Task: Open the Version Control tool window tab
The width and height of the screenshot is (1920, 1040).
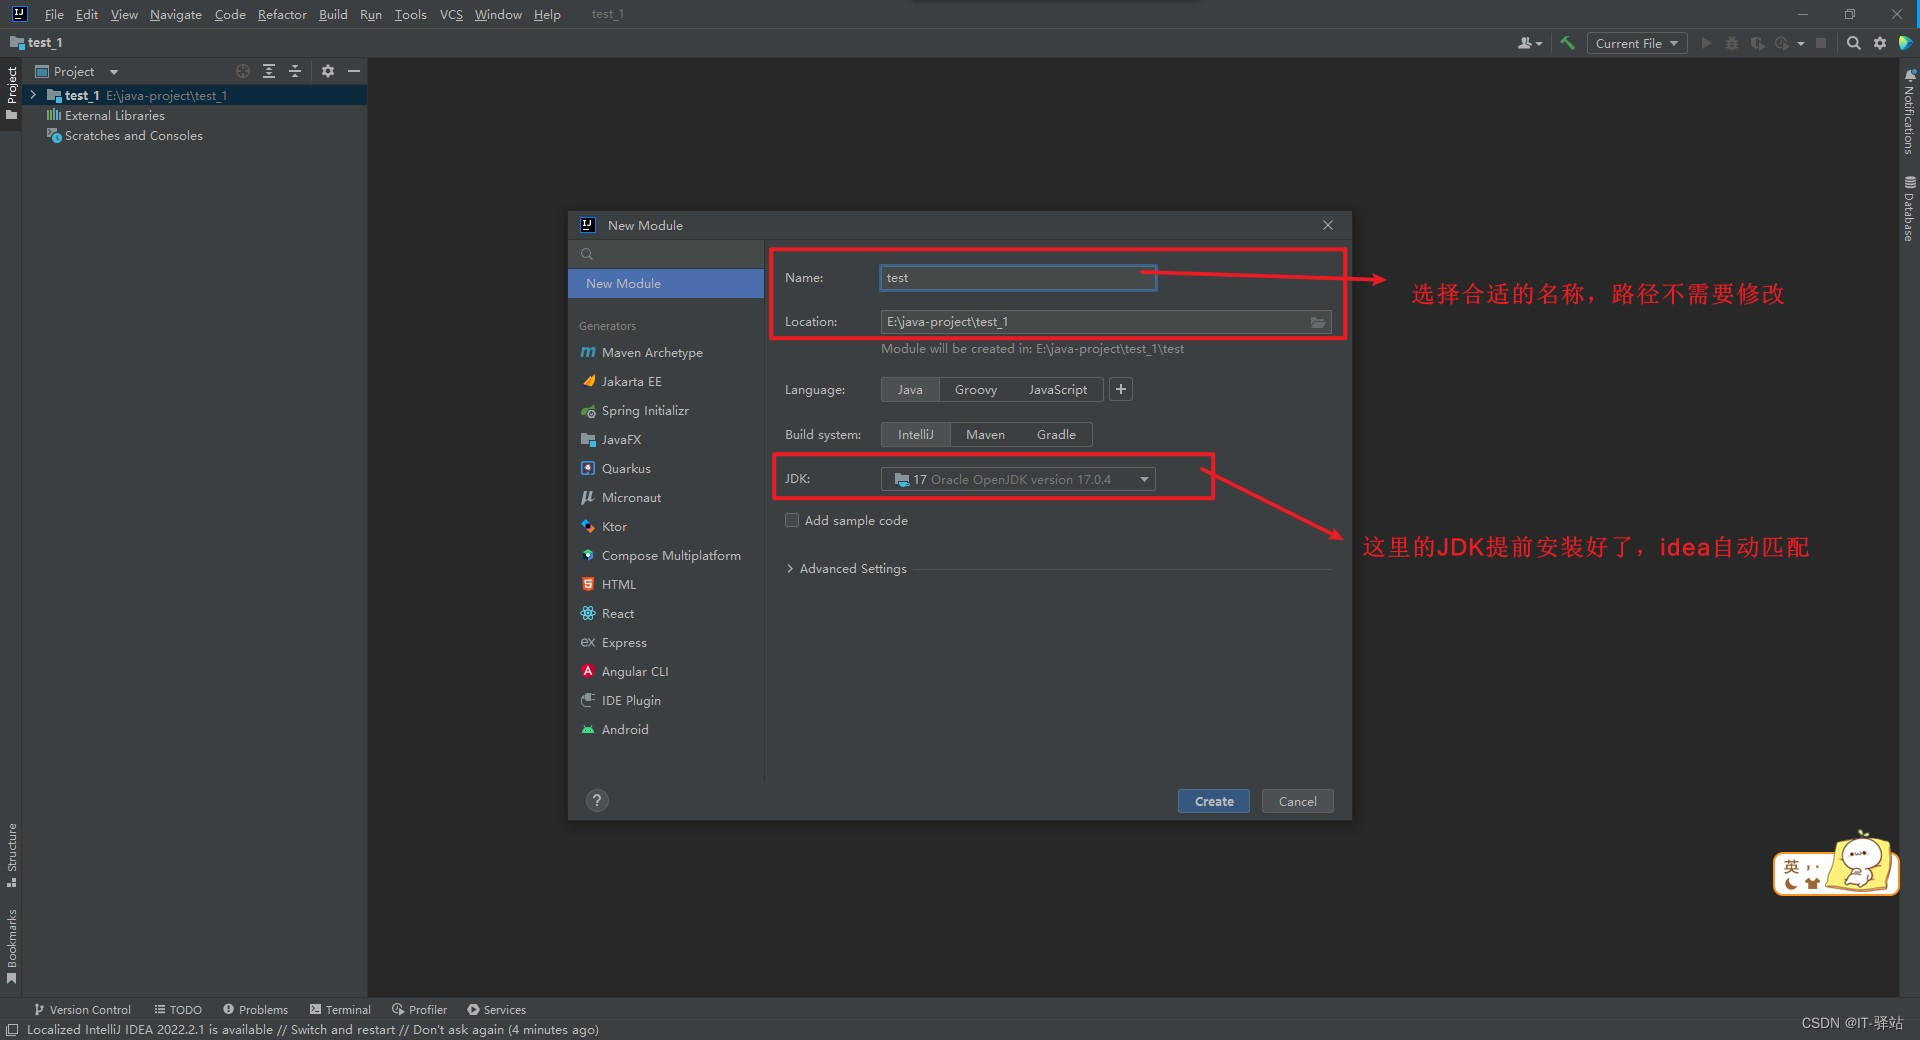Action: click(x=82, y=1010)
